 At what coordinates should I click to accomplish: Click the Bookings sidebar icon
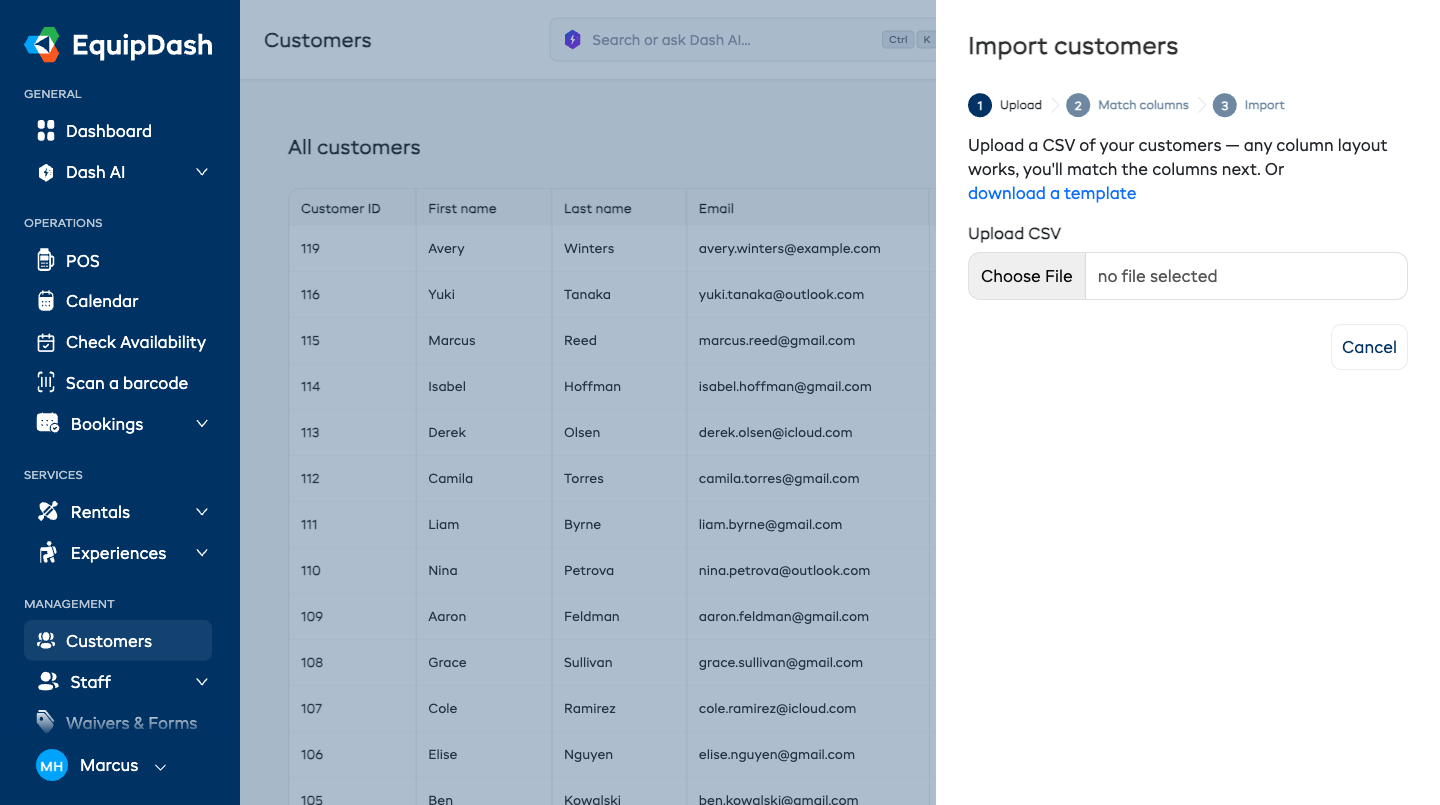pos(48,424)
